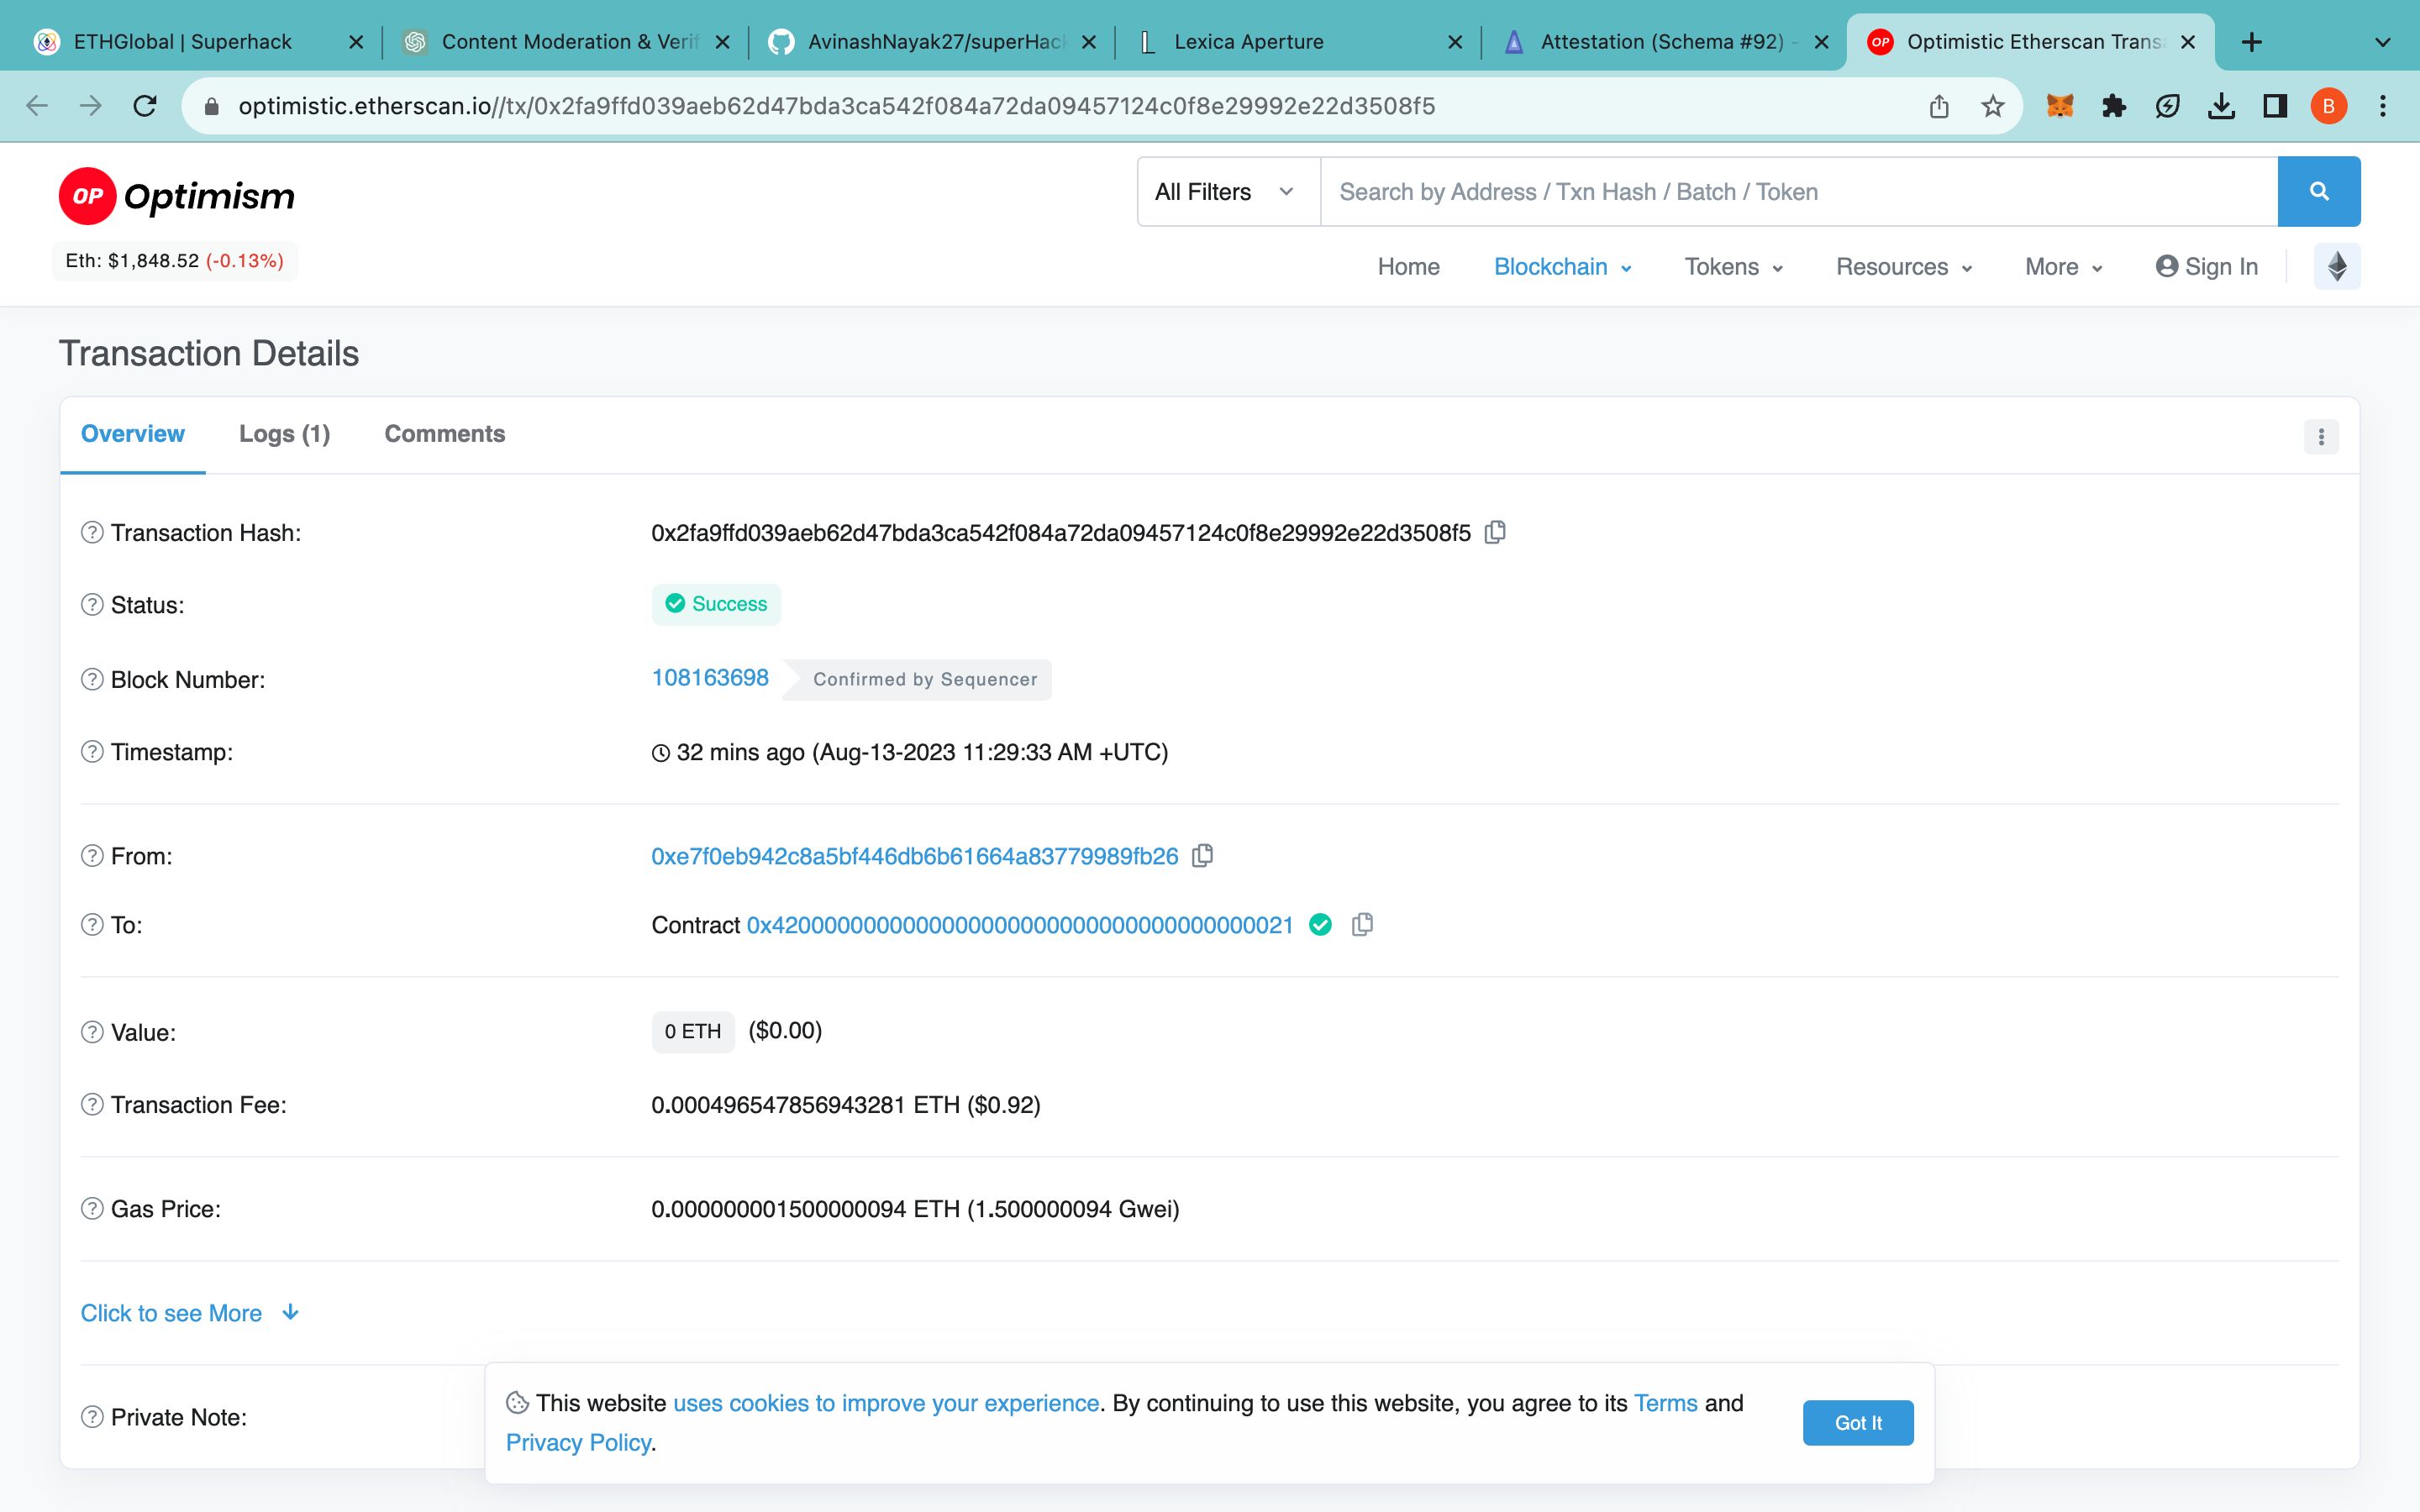
Task: Open the From address 0xe7f0eb94... link
Action: [915, 856]
